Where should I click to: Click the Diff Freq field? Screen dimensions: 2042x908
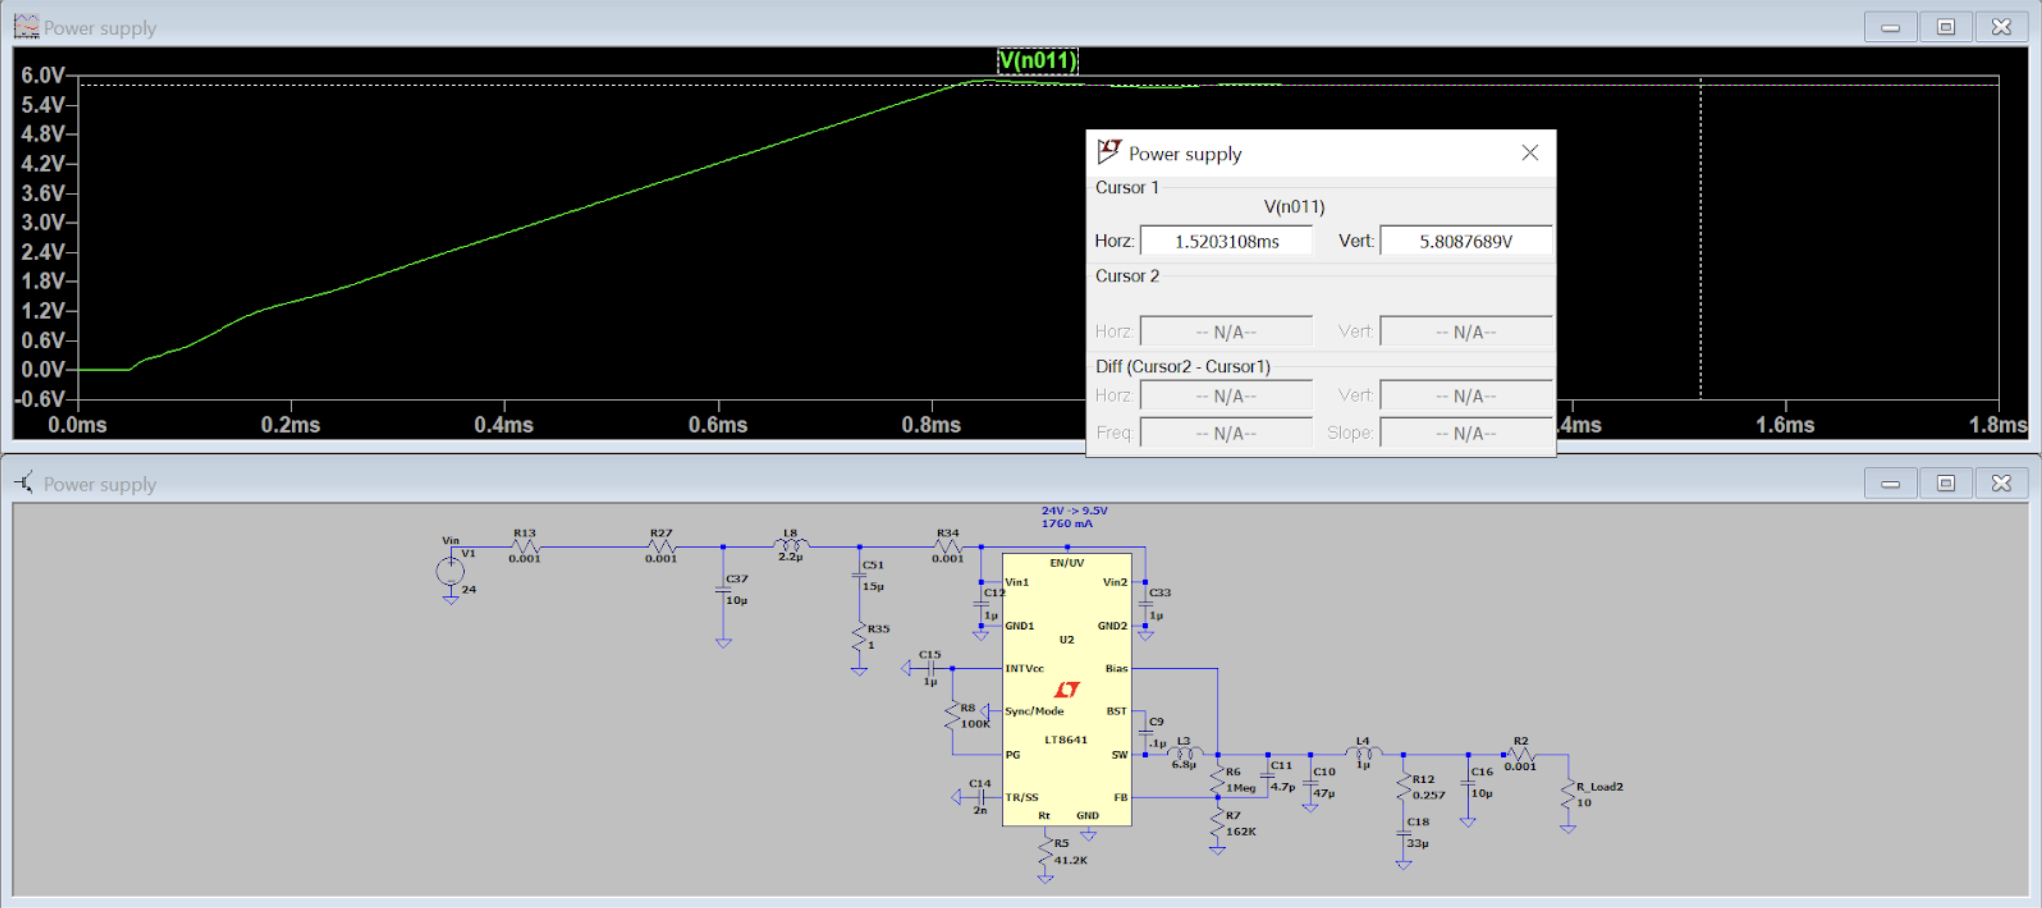(1226, 433)
